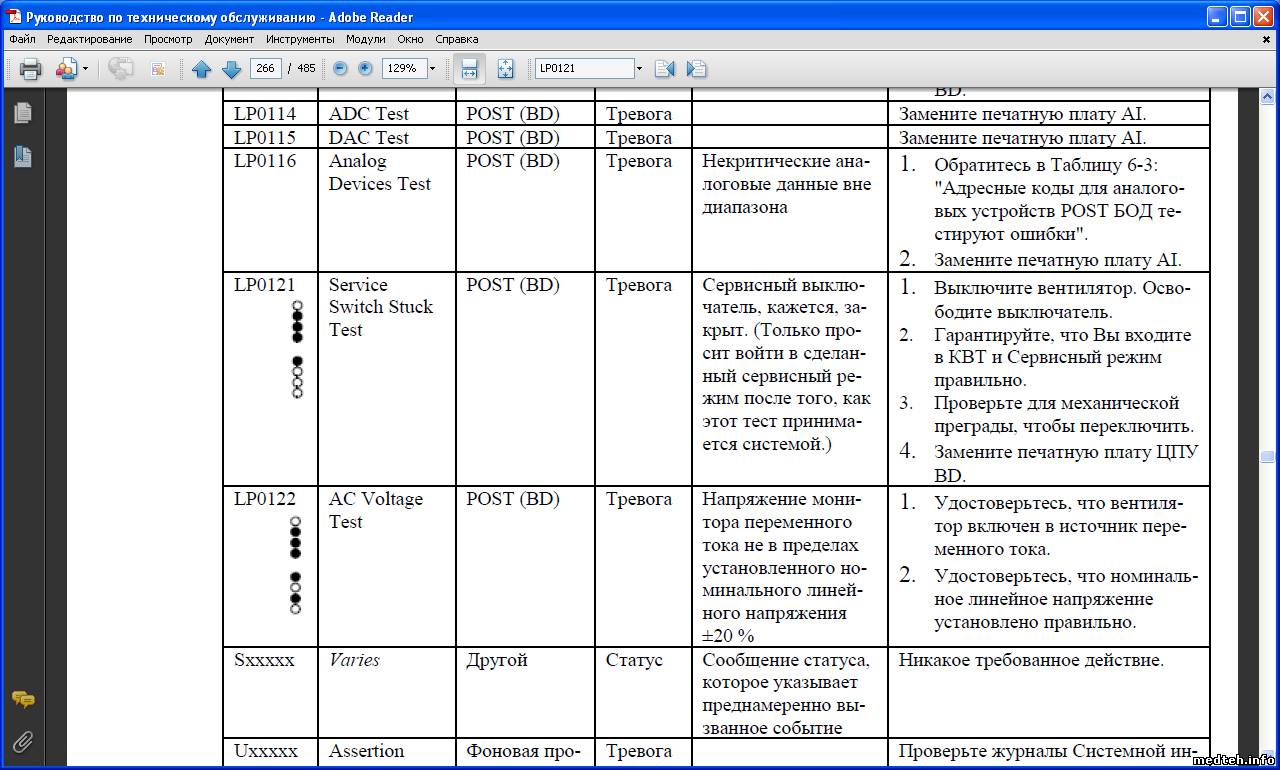Toggle fit one full page view
The width and height of the screenshot is (1280, 770).
coord(505,69)
